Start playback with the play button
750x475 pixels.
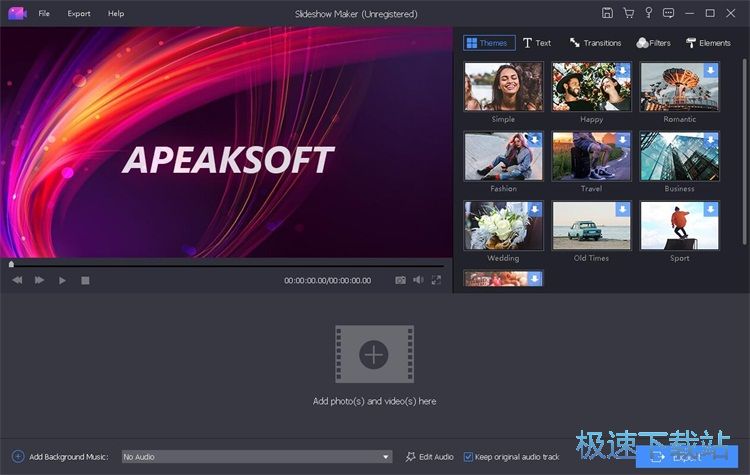tap(62, 280)
